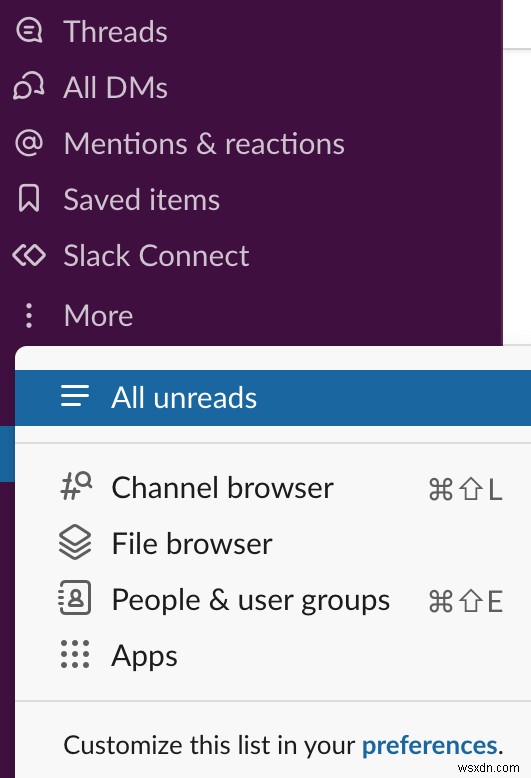Click the Slack Connect diamond icon
This screenshot has height=778, width=531.
pyautogui.click(x=29, y=256)
